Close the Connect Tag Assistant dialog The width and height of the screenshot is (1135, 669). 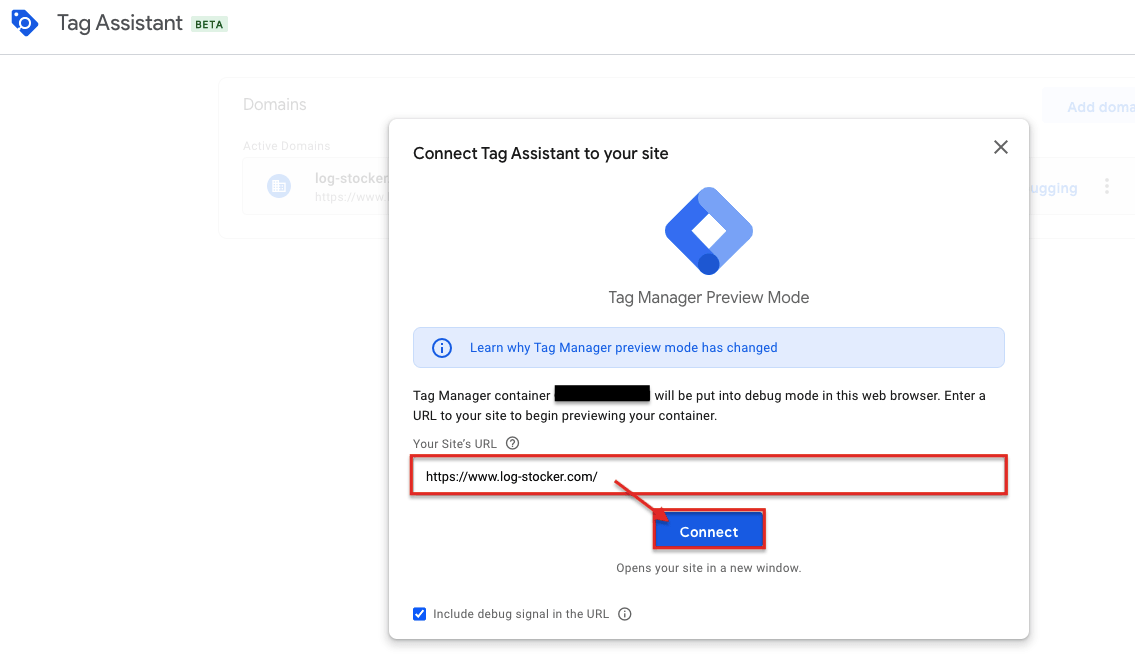1000,147
